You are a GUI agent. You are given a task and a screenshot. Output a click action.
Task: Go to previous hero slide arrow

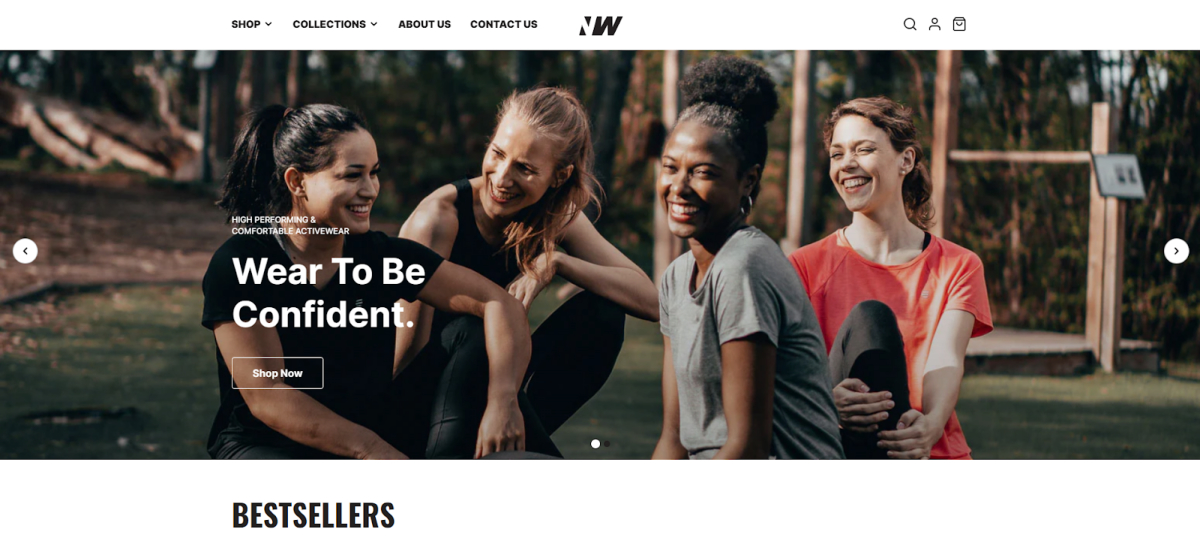25,251
